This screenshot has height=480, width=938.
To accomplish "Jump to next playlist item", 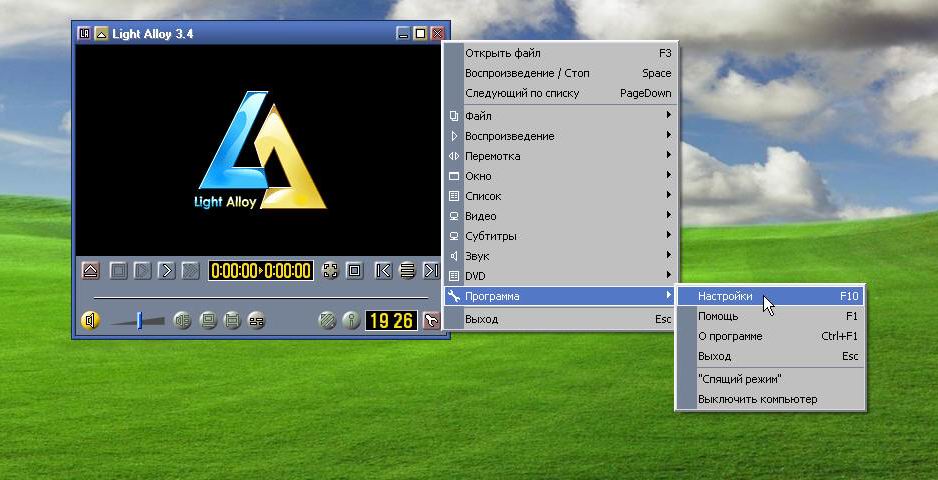I will (431, 271).
